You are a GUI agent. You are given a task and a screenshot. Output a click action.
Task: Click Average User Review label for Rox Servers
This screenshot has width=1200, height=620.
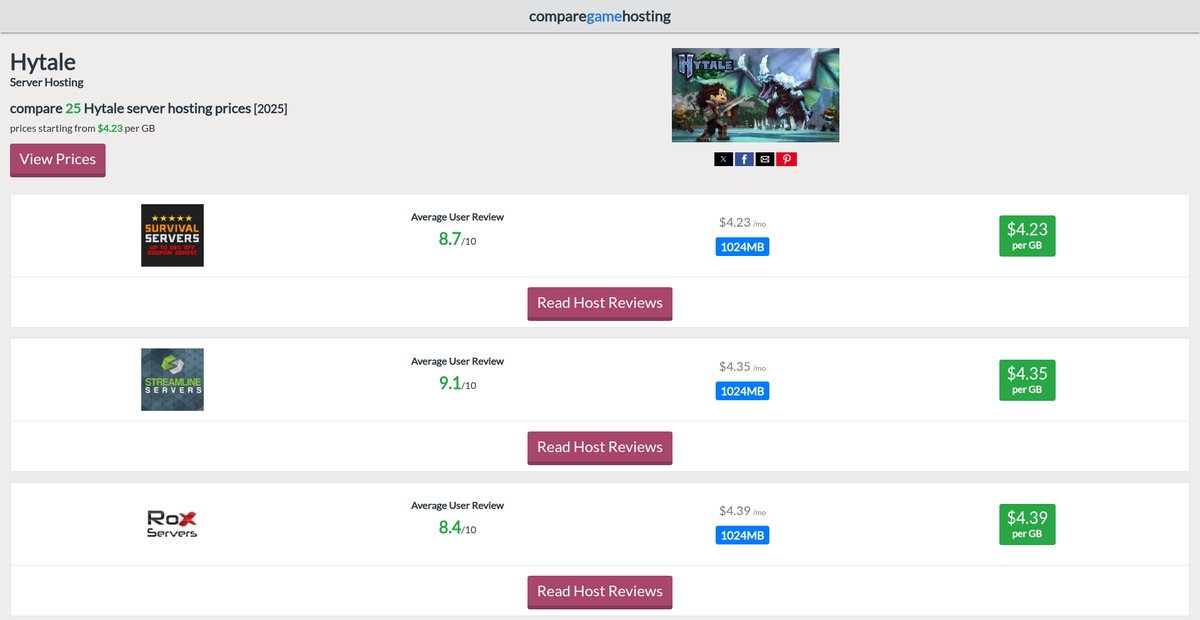click(x=457, y=505)
